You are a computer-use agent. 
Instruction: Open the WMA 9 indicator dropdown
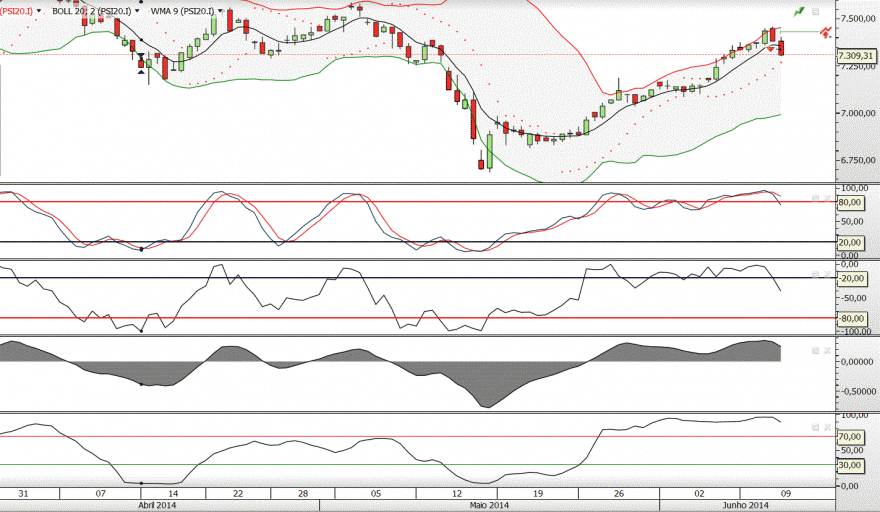(220, 11)
